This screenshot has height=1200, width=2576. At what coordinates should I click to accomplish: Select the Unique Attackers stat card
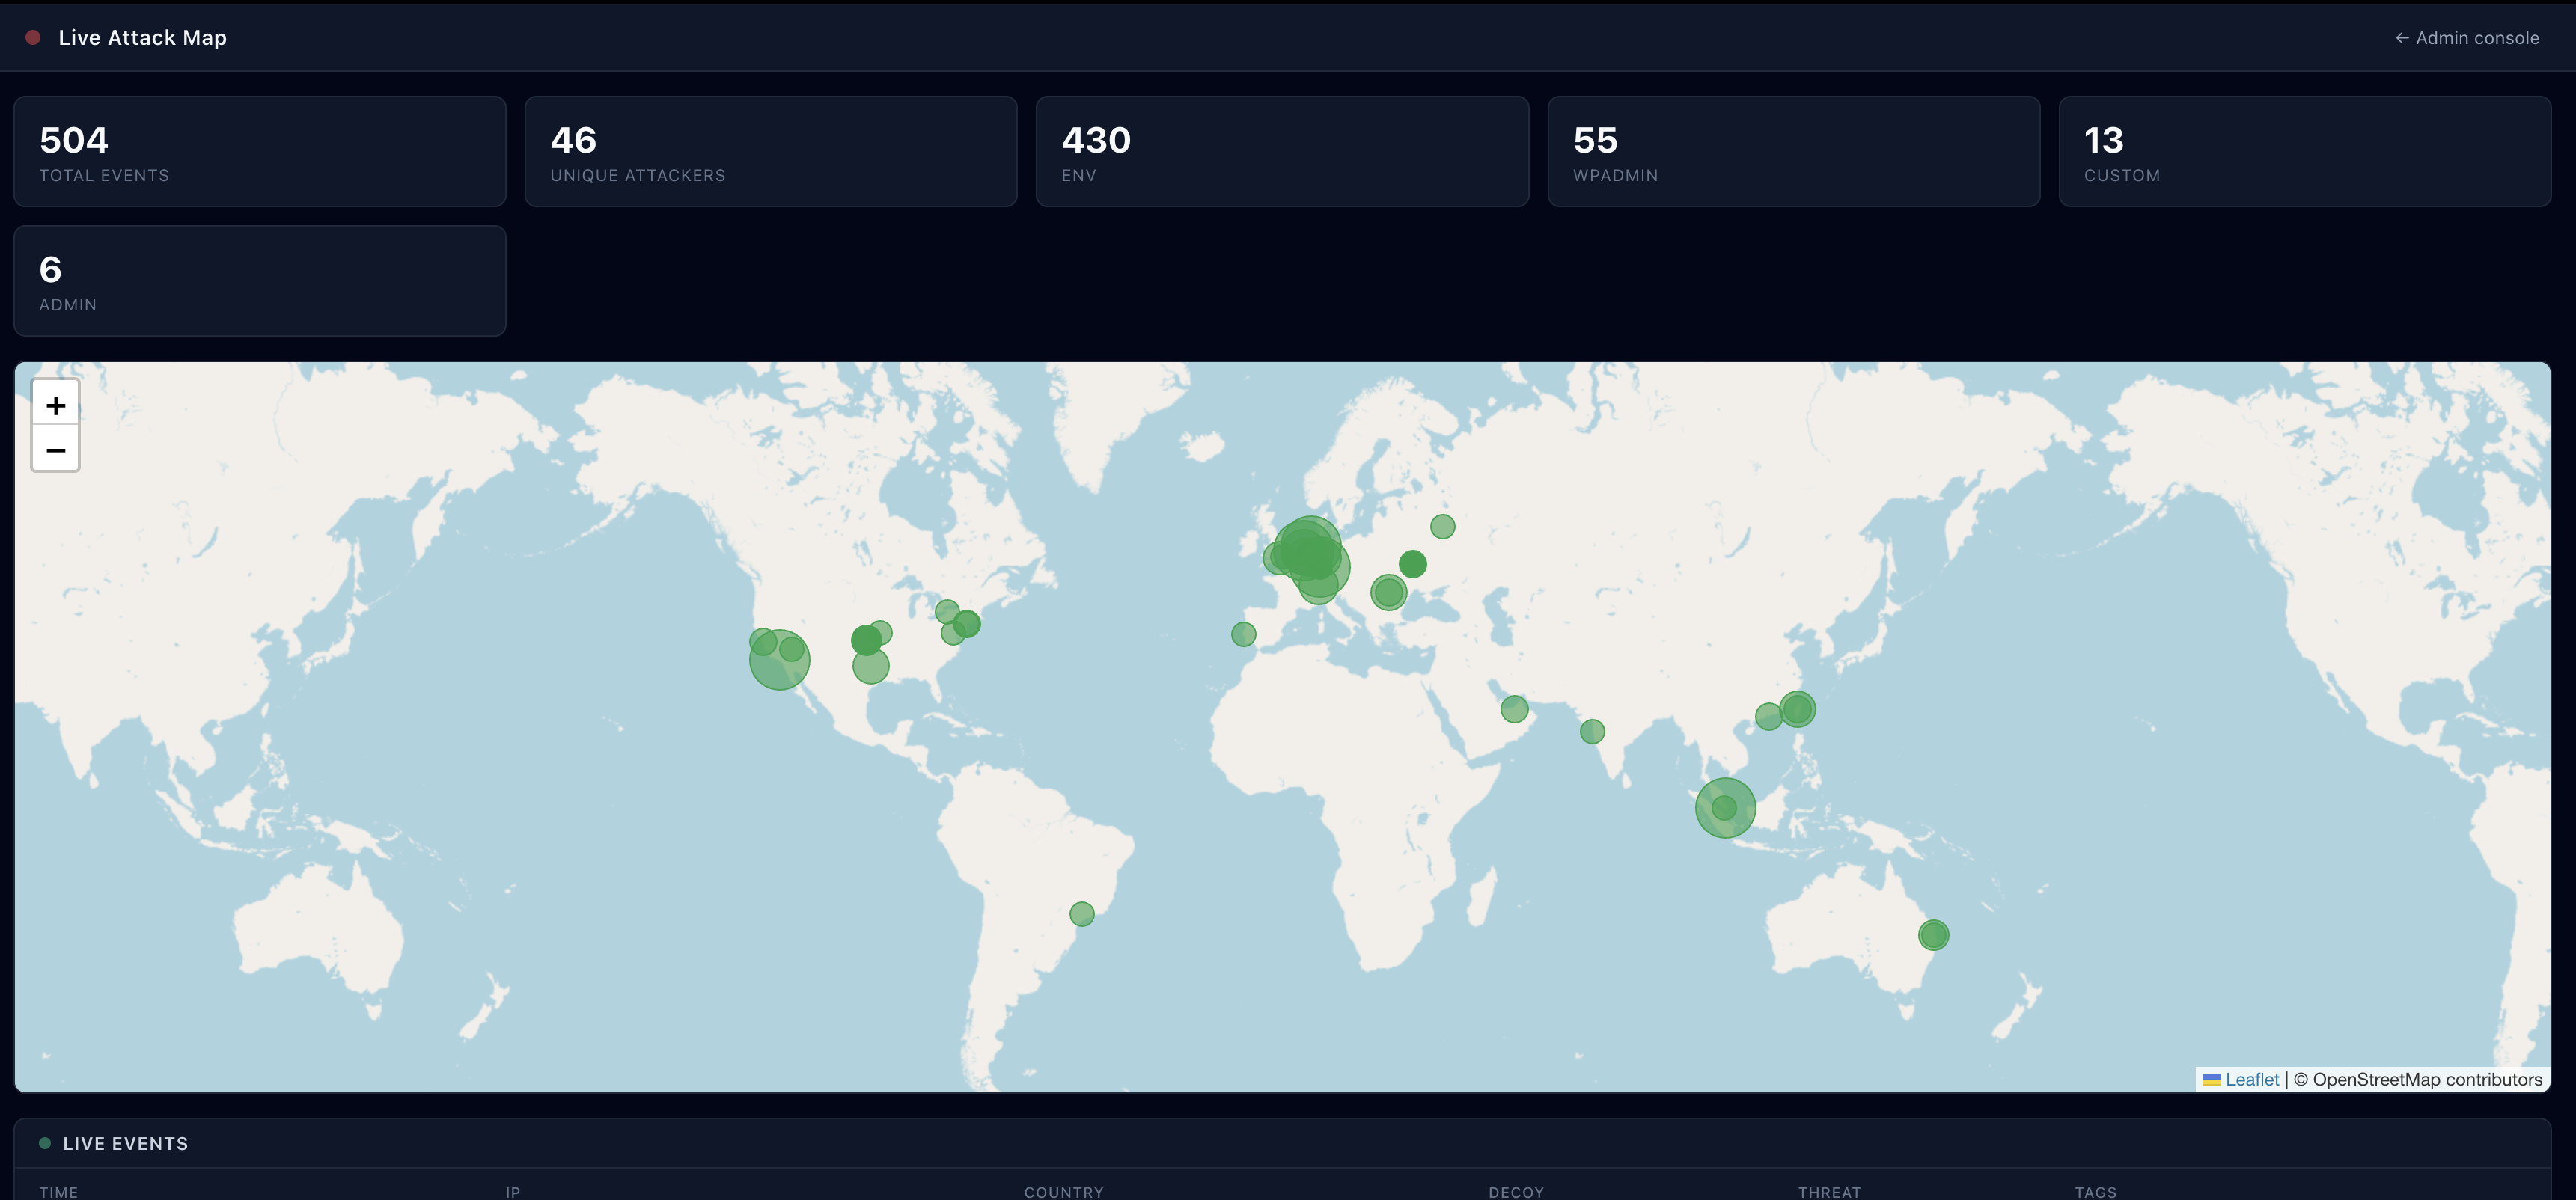point(771,151)
